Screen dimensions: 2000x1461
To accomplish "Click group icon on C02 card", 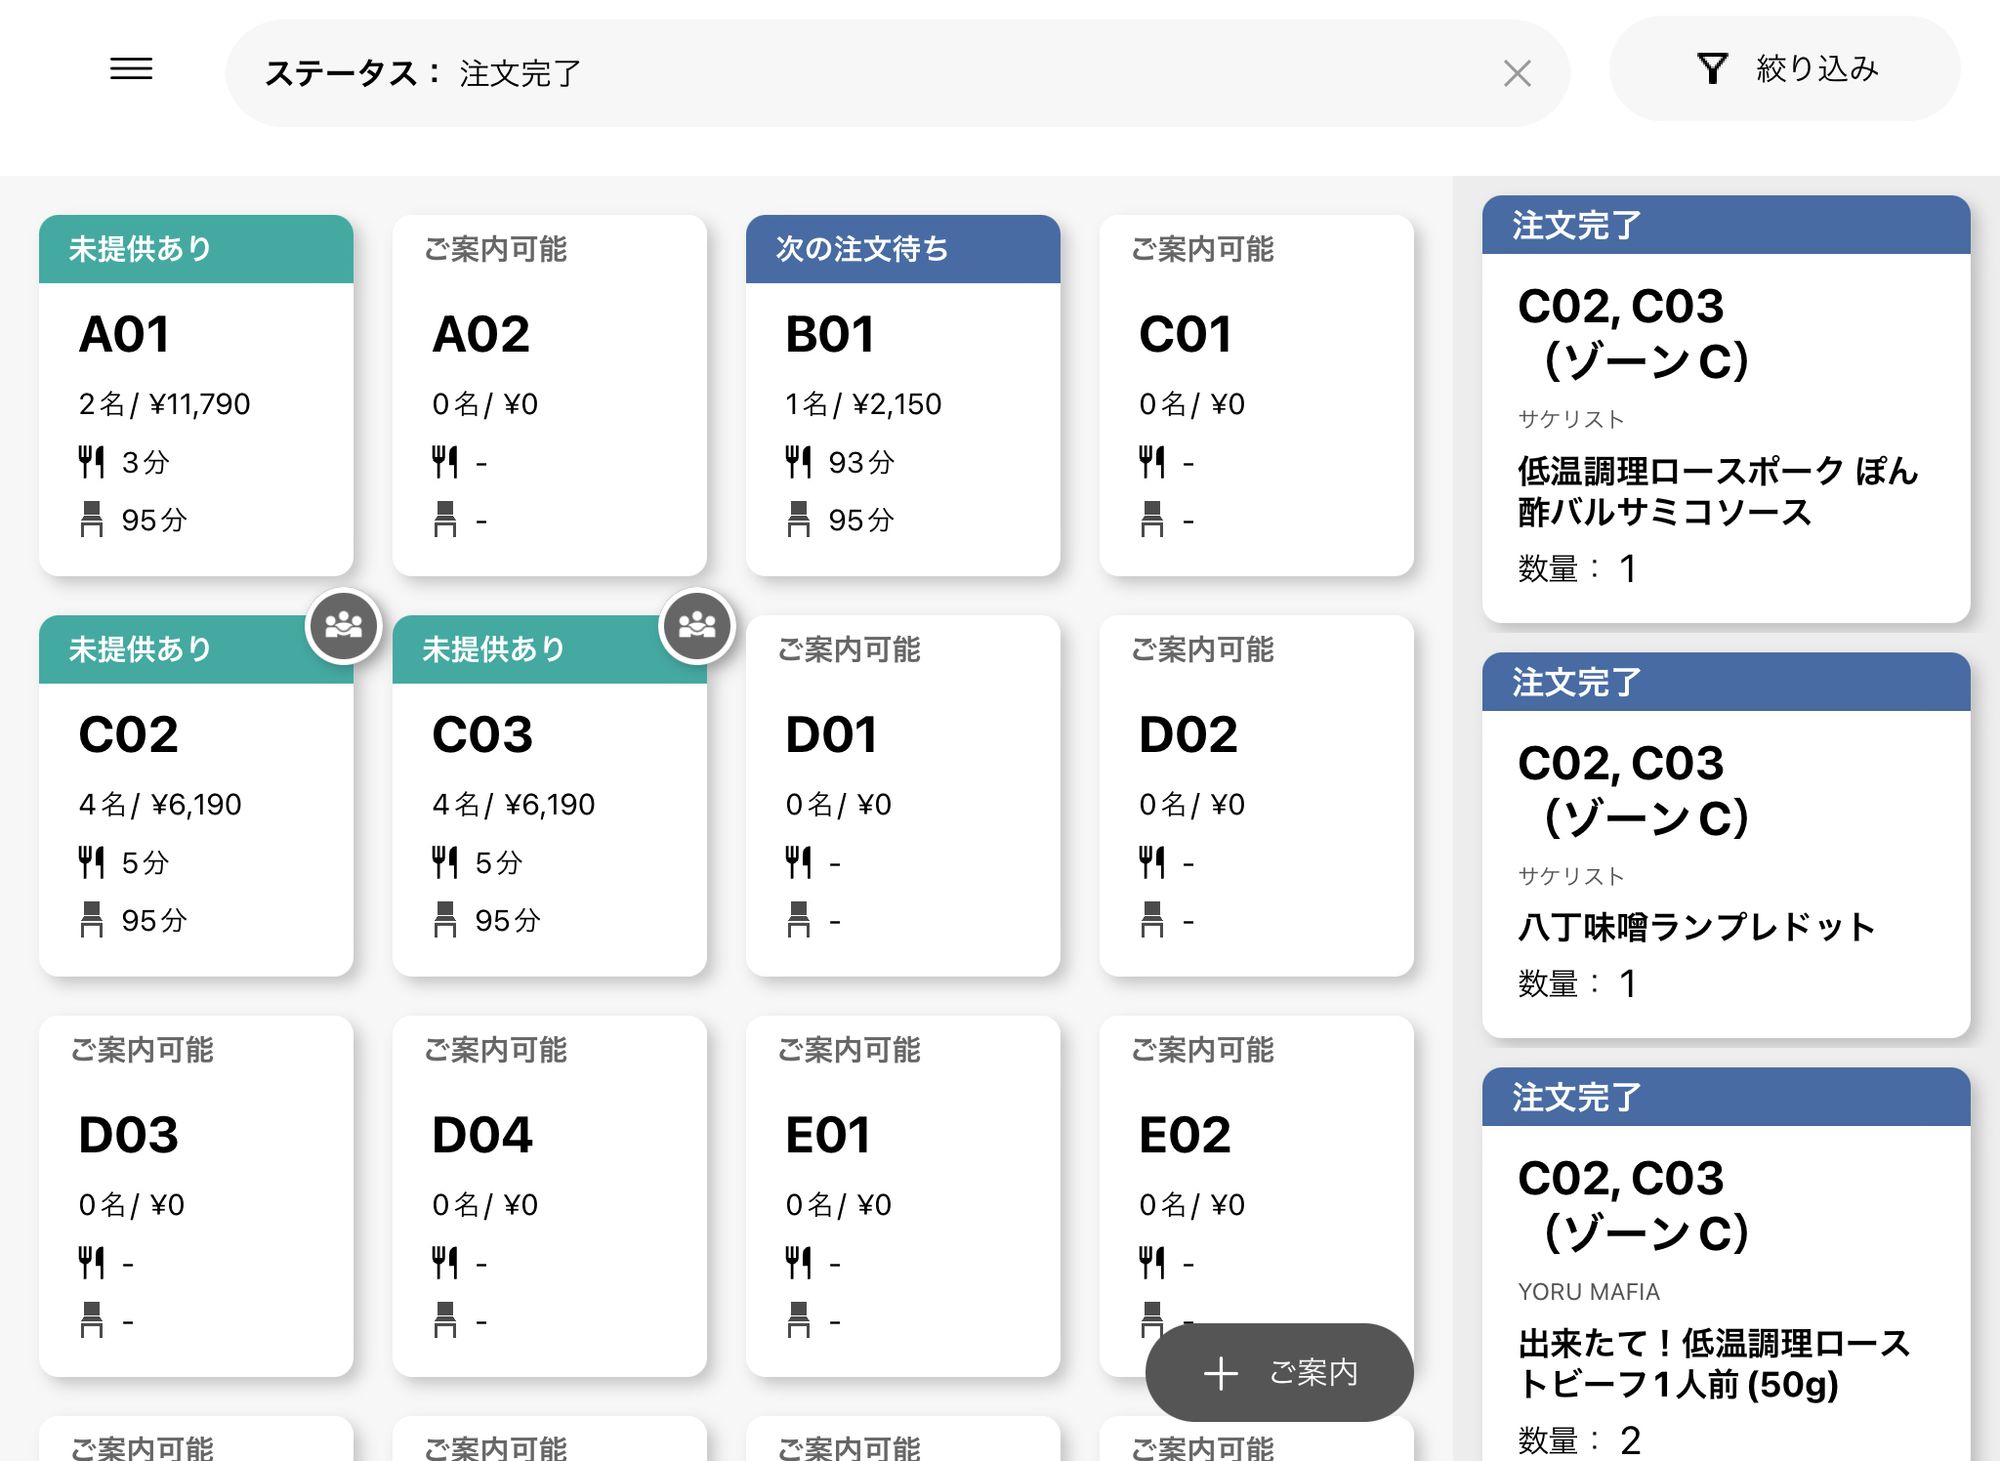I will [x=343, y=626].
